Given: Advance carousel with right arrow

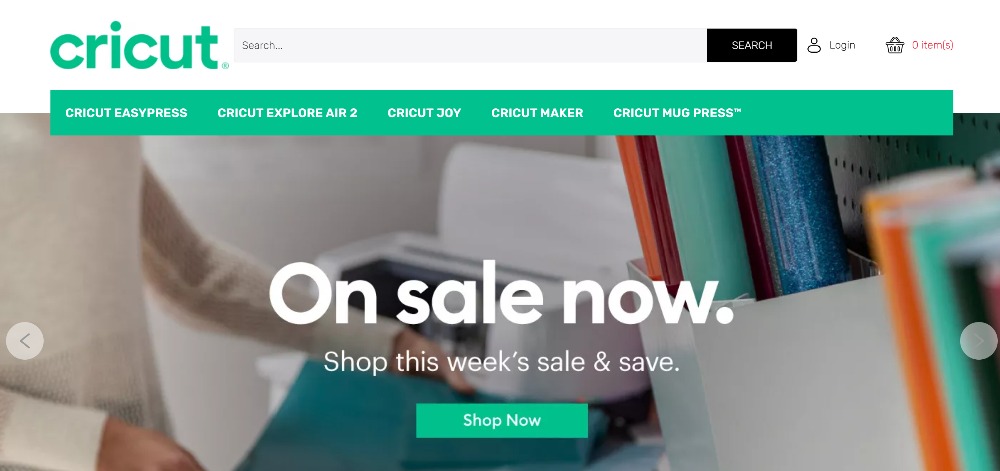Looking at the screenshot, I should pyautogui.click(x=978, y=341).
